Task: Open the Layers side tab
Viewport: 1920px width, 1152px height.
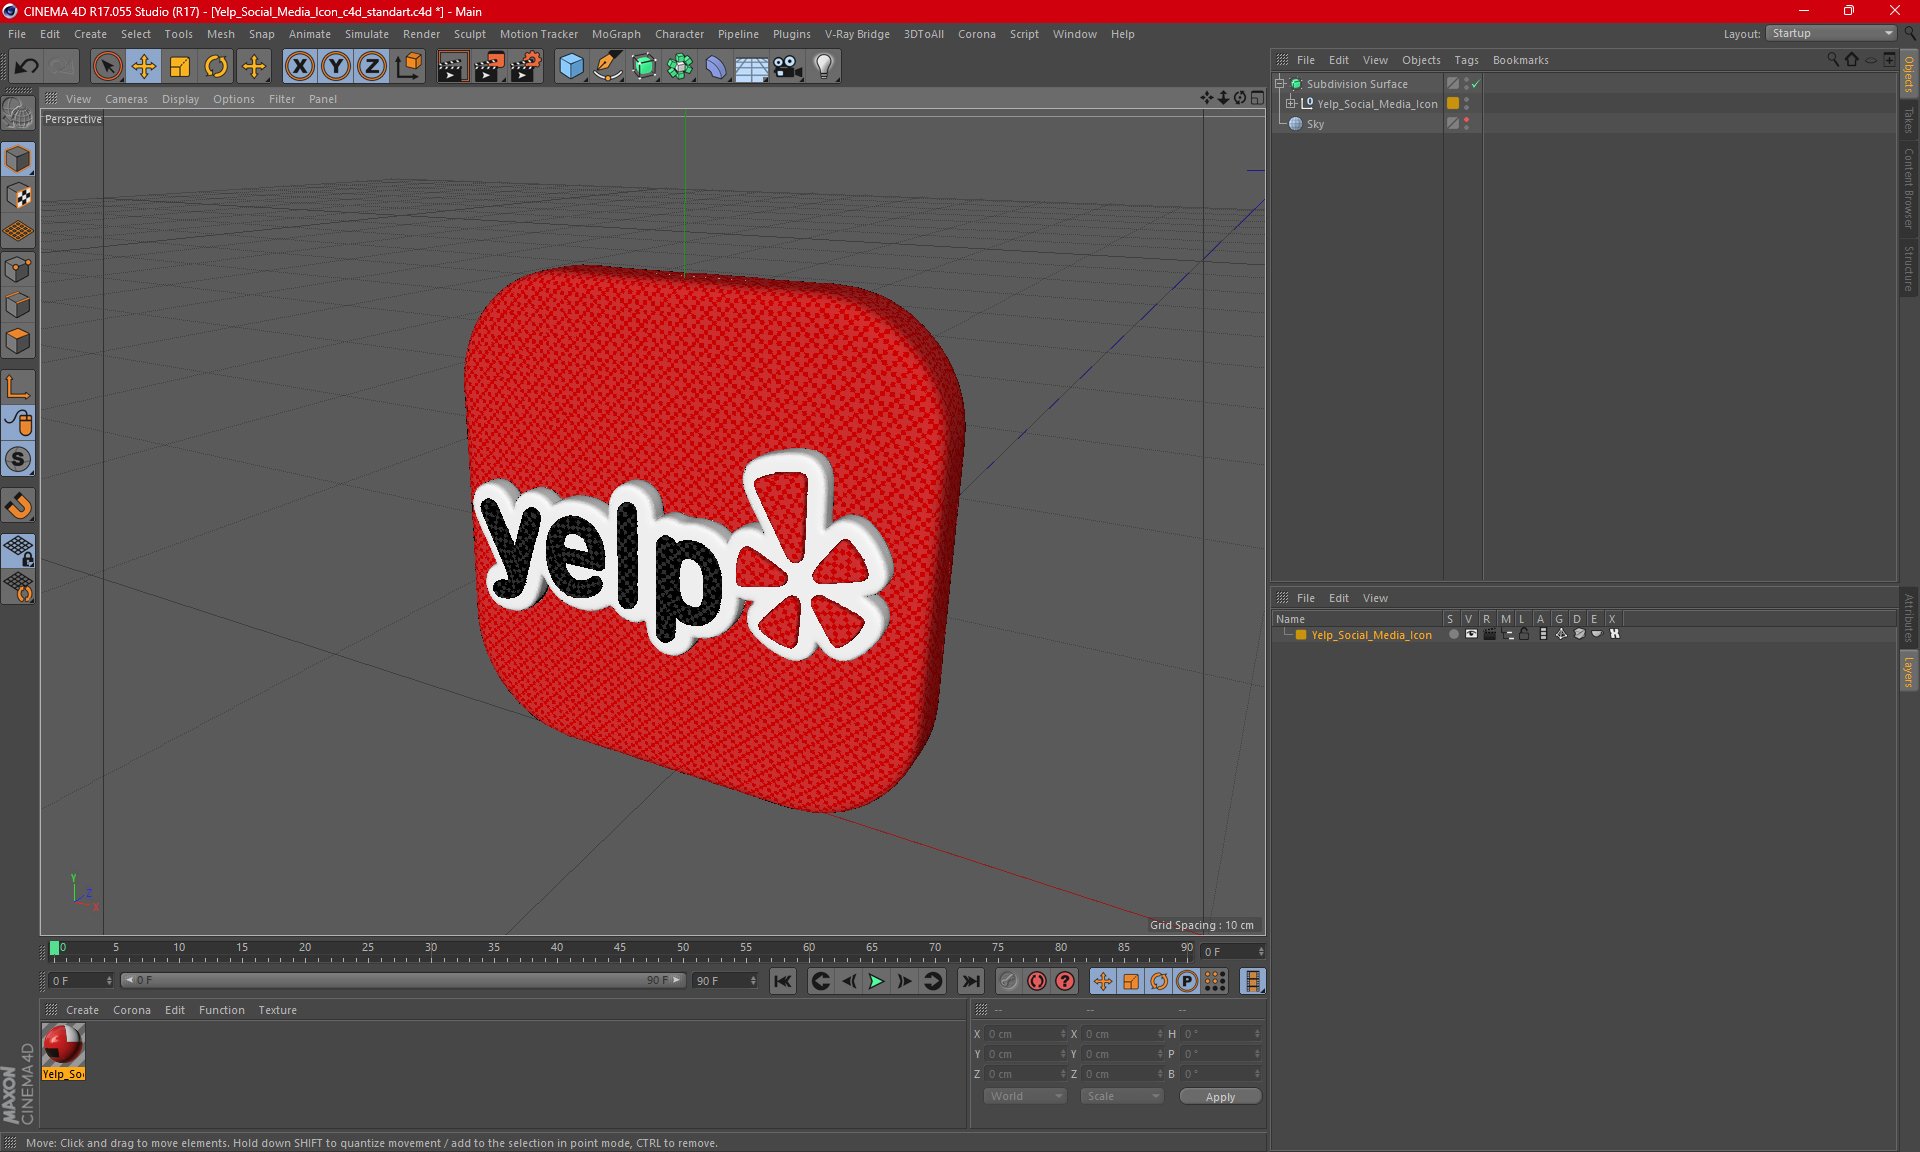Action: 1909,671
